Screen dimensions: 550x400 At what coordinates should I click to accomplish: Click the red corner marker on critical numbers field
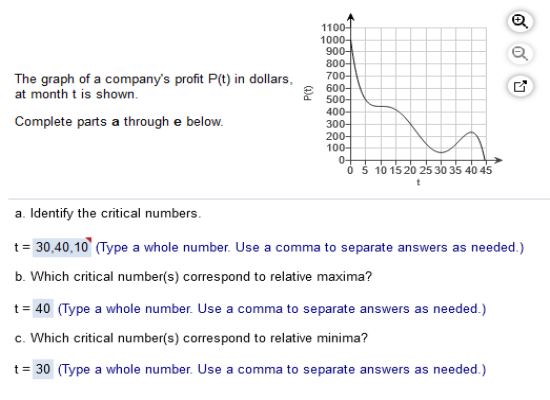click(x=88, y=240)
